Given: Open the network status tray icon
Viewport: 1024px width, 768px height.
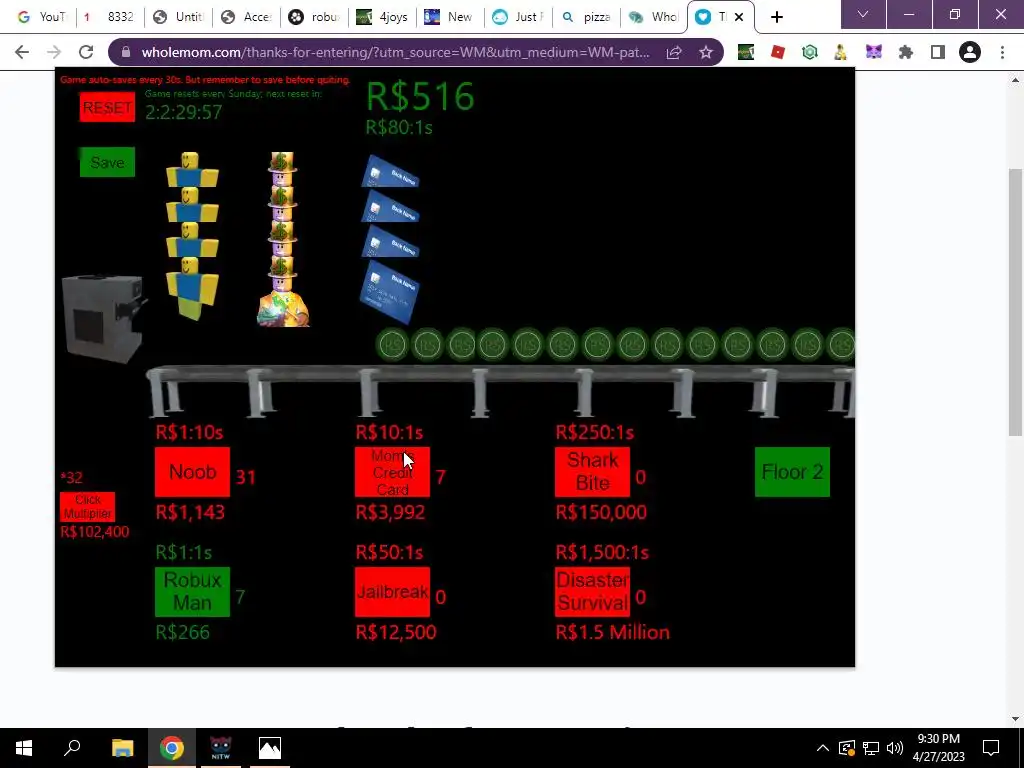Looking at the screenshot, I should click(871, 748).
